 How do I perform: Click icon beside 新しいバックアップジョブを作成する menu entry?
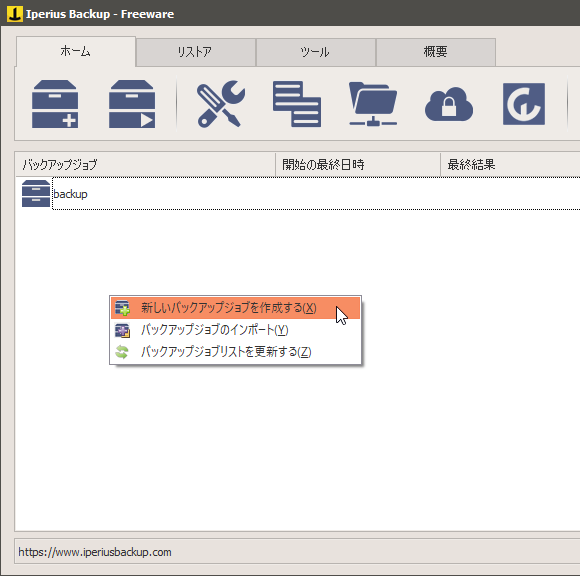click(x=122, y=308)
